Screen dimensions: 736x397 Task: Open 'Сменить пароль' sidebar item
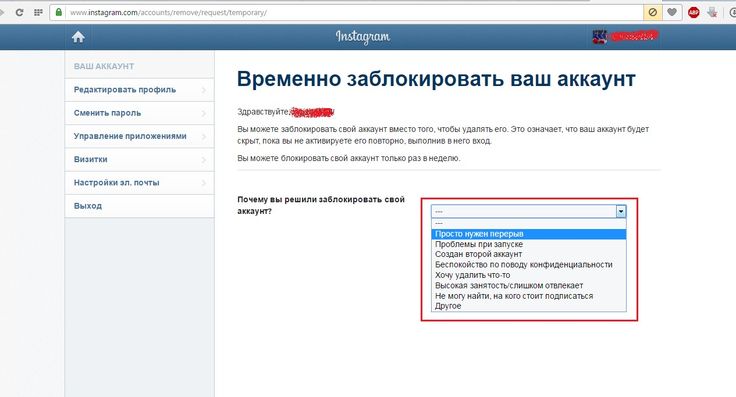pyautogui.click(x=139, y=113)
